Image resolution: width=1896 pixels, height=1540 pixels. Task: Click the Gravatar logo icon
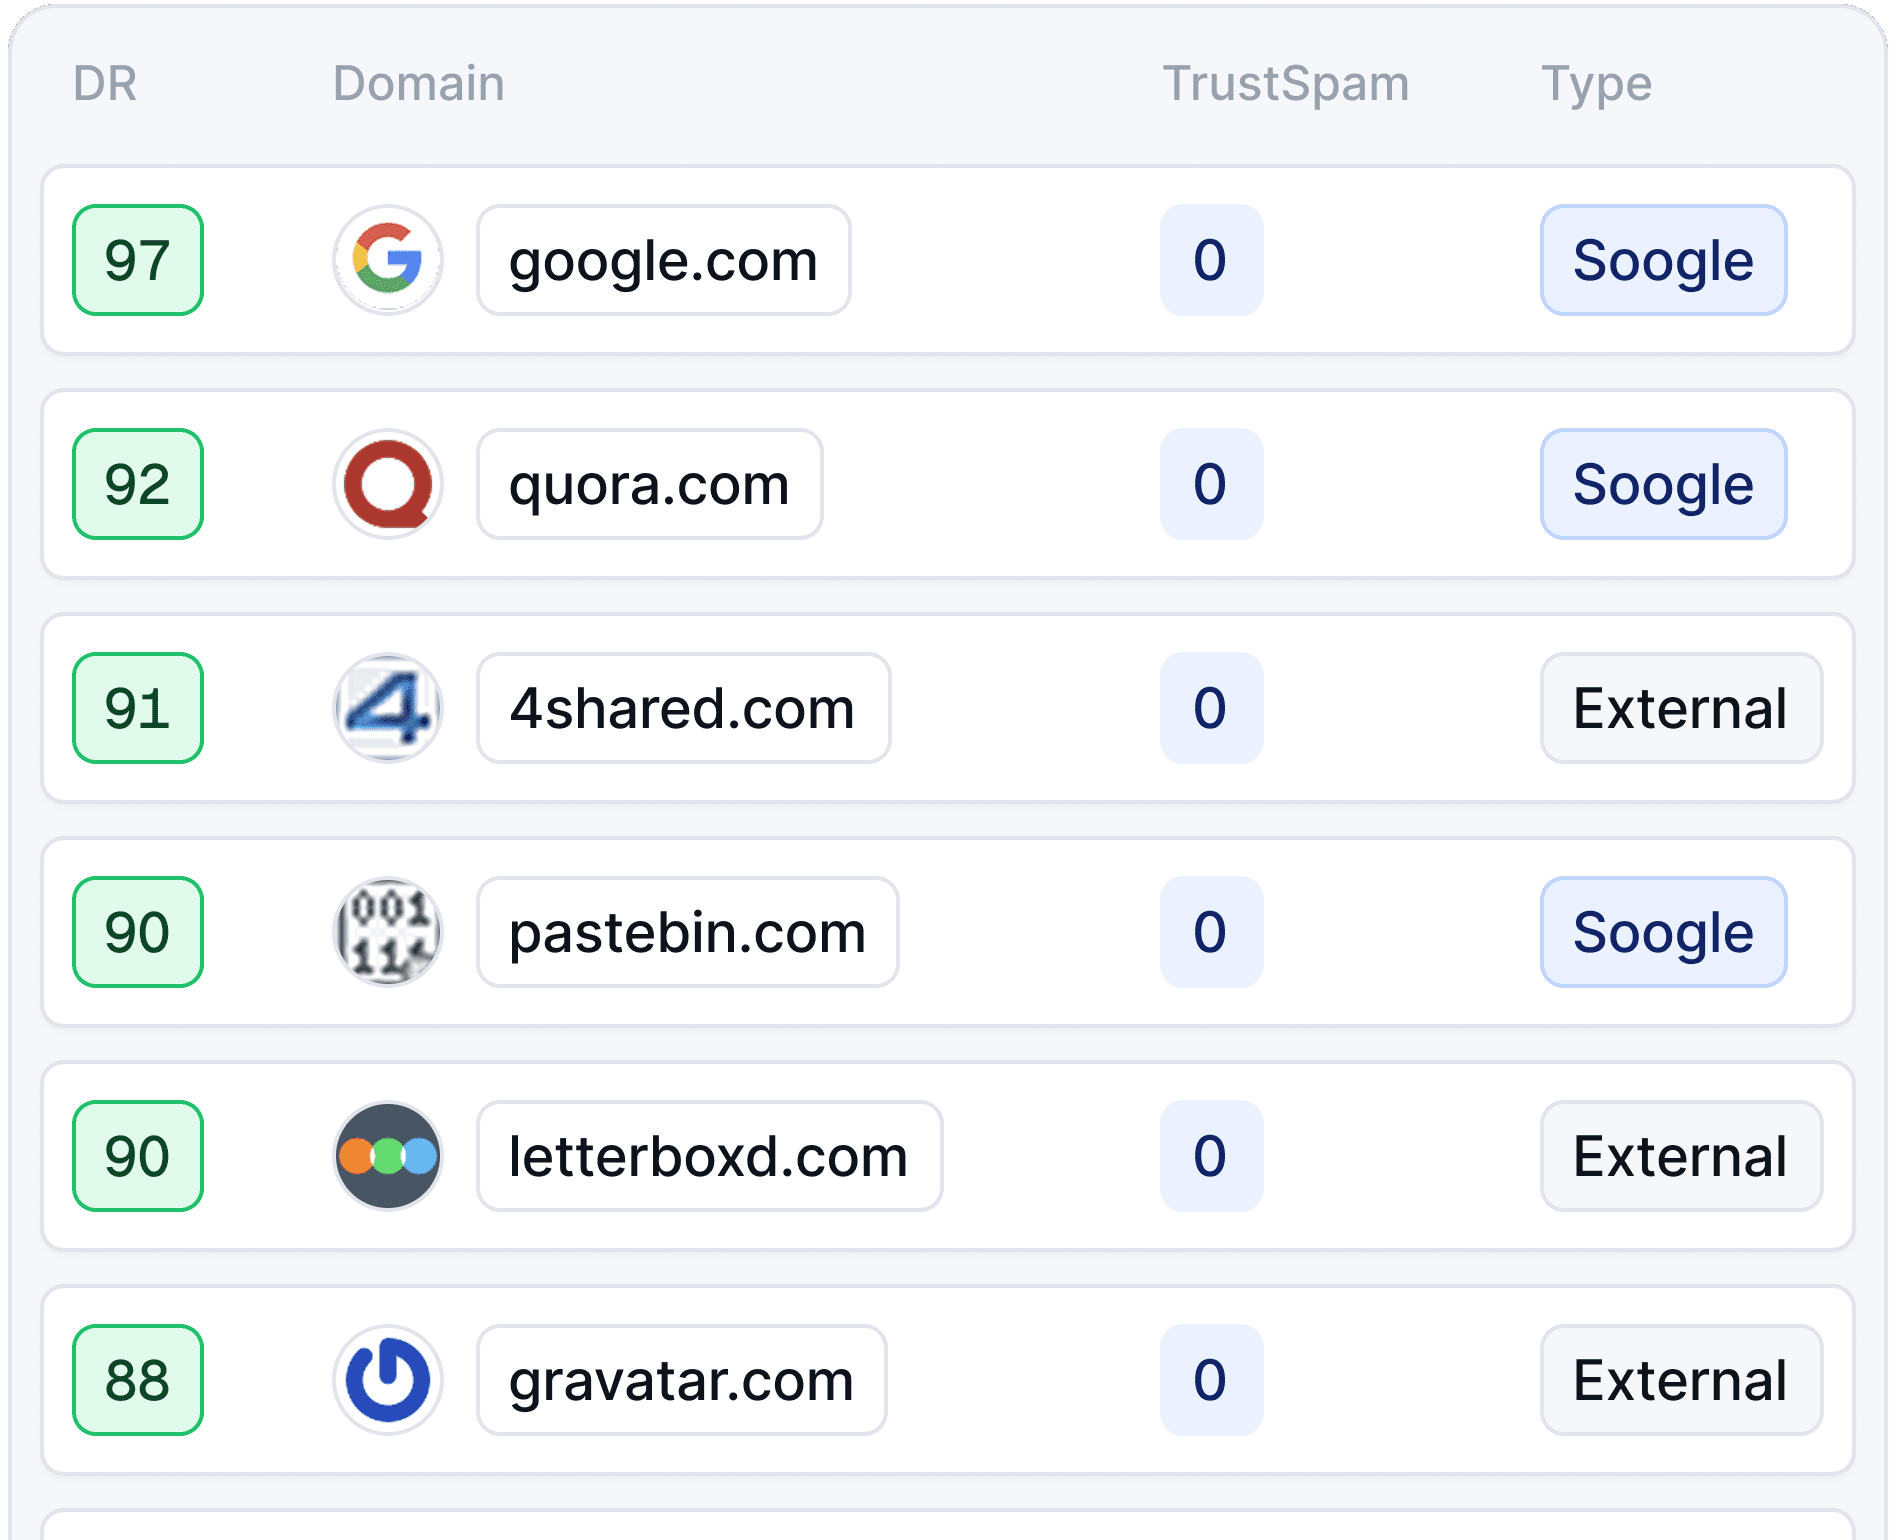388,1380
